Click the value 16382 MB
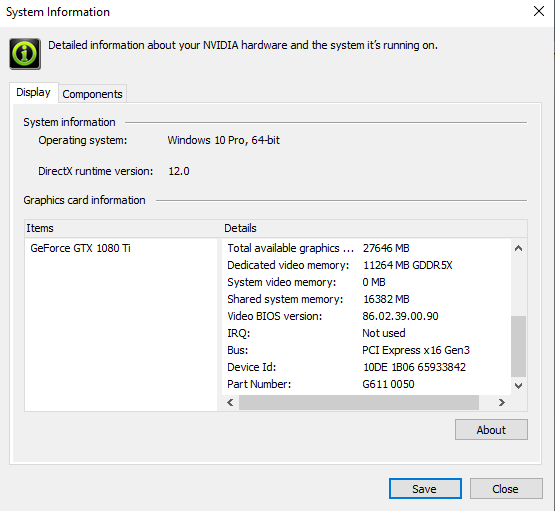555x511 pixels. tap(386, 299)
